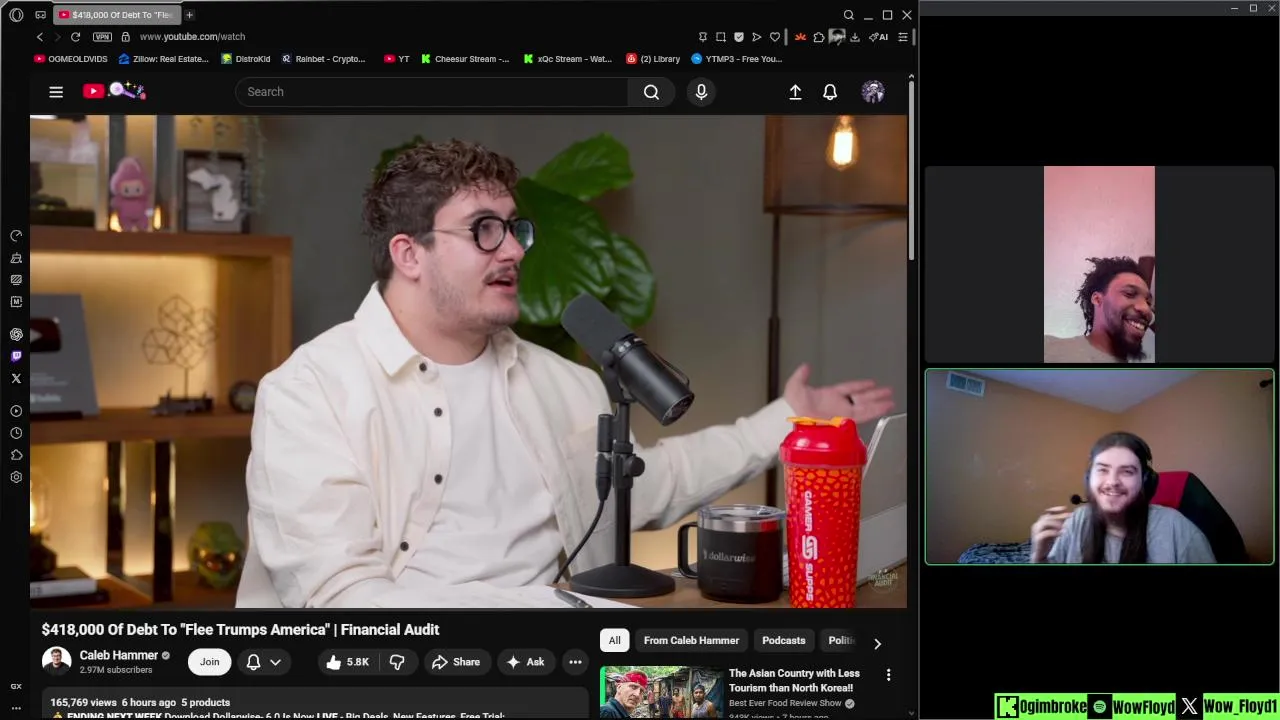Open the YouTube guide hamburger menu
Screen dimensions: 1280x720
pos(56,92)
